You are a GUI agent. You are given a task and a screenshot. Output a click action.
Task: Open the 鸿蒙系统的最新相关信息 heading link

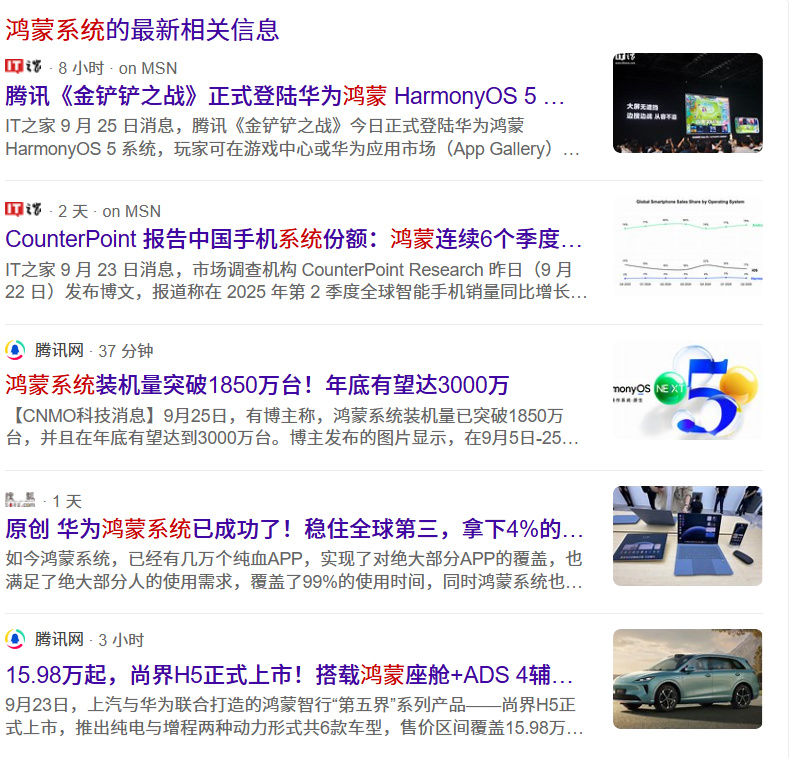142,30
